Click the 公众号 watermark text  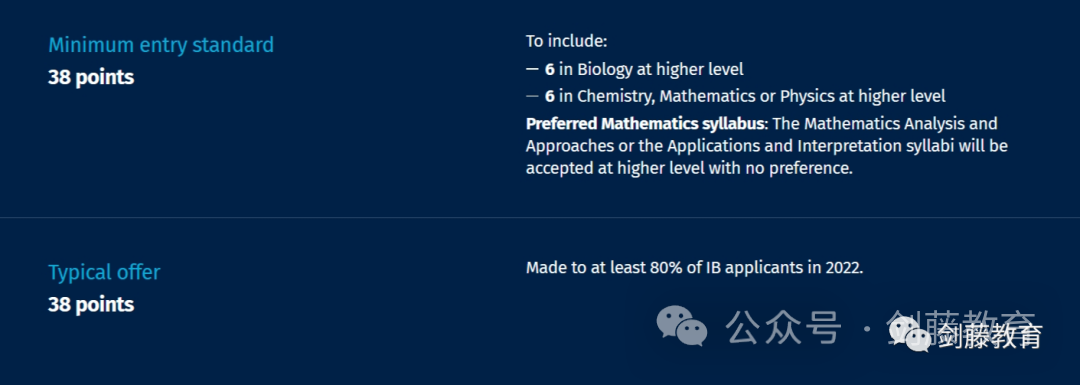(x=784, y=326)
